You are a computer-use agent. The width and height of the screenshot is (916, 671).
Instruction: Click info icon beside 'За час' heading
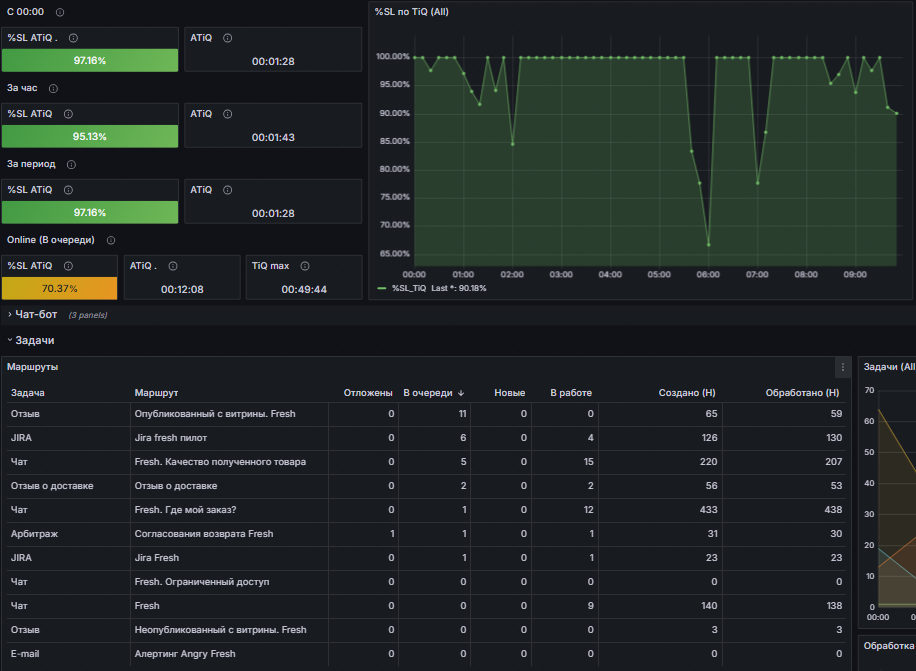click(53, 89)
